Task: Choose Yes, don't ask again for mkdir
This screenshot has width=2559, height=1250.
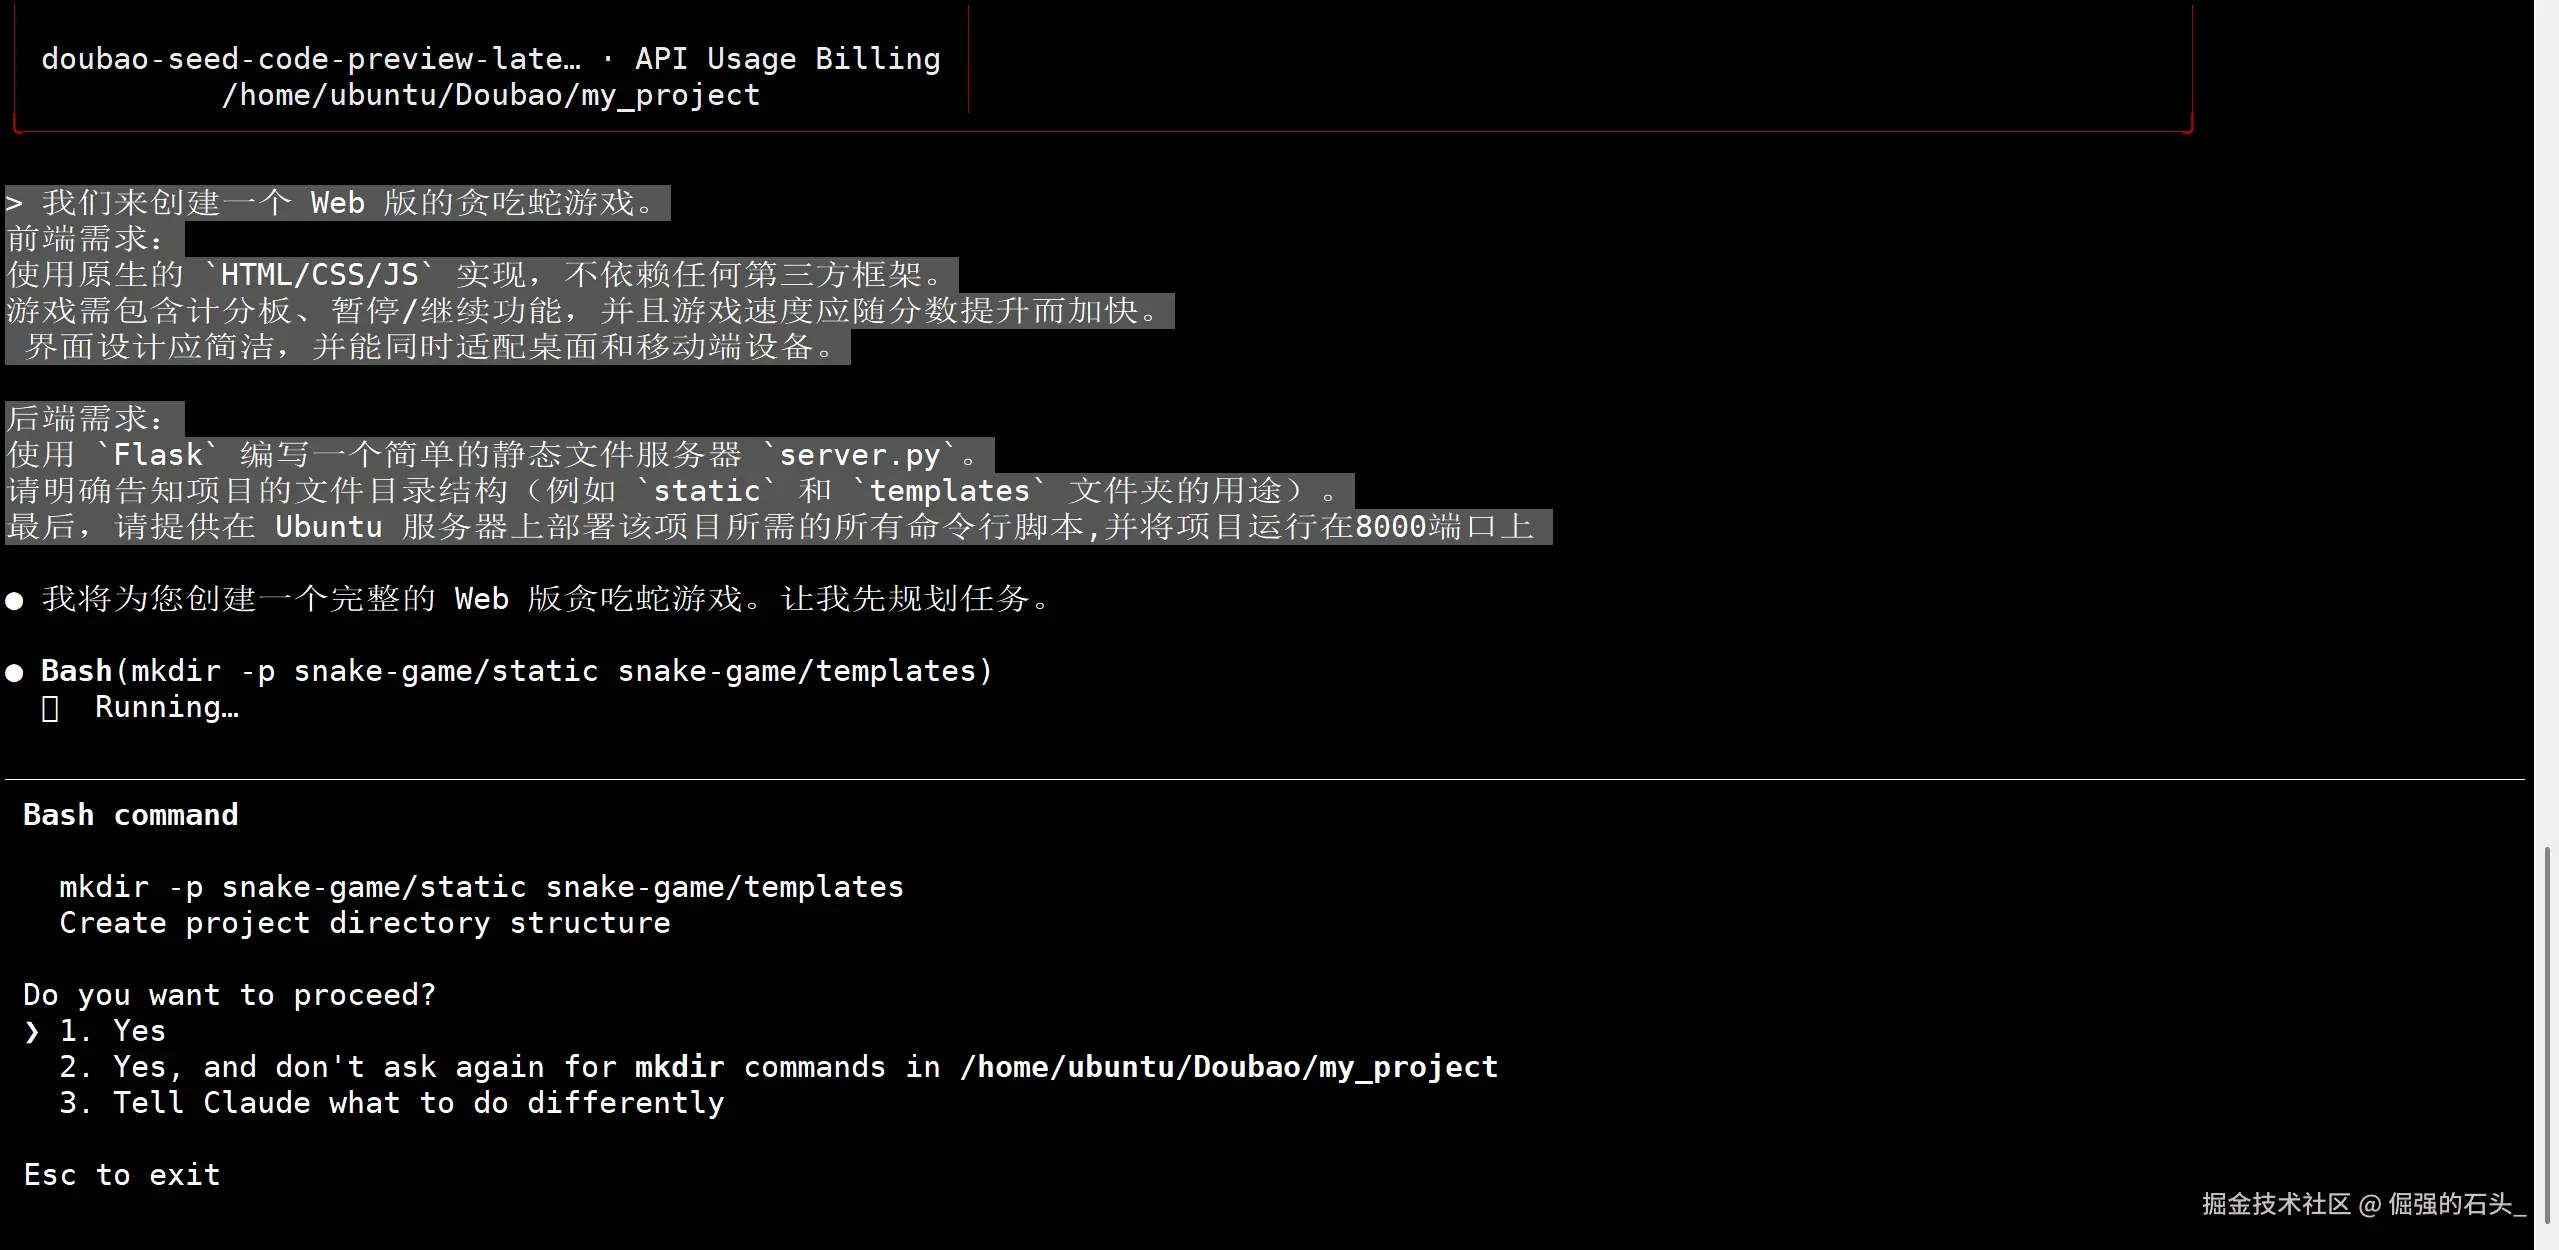Action: coord(778,1067)
